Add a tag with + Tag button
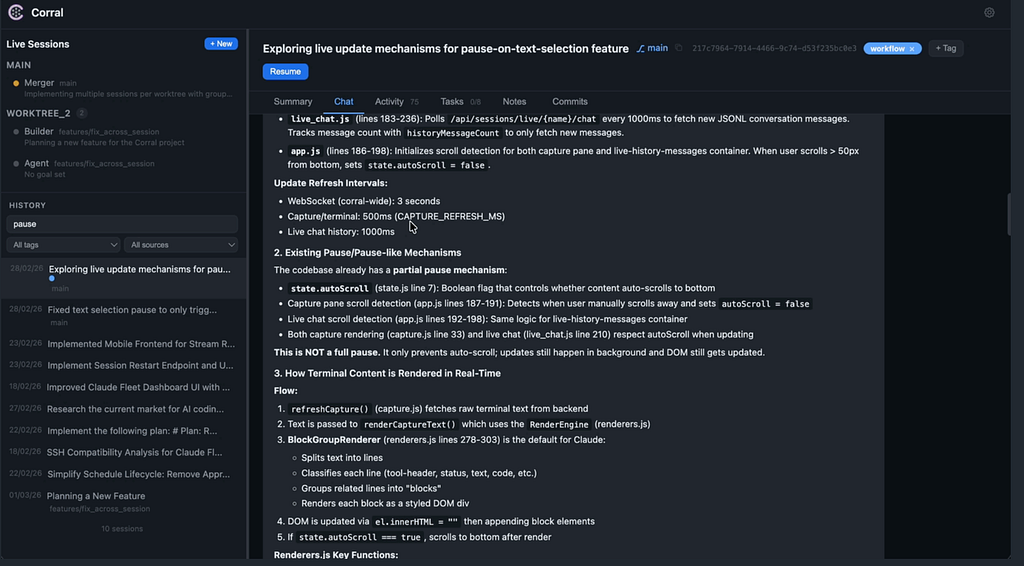 [x=946, y=48]
